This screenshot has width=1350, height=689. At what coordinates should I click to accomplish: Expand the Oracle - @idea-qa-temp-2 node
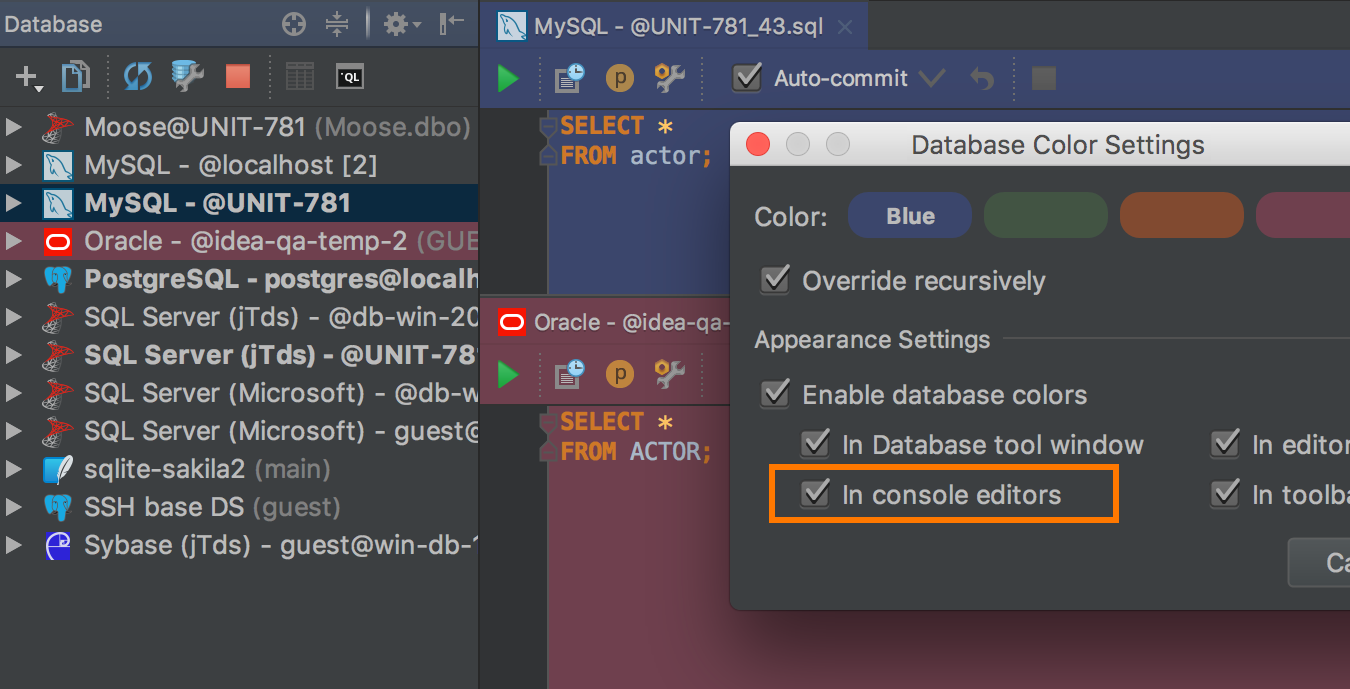[14, 241]
